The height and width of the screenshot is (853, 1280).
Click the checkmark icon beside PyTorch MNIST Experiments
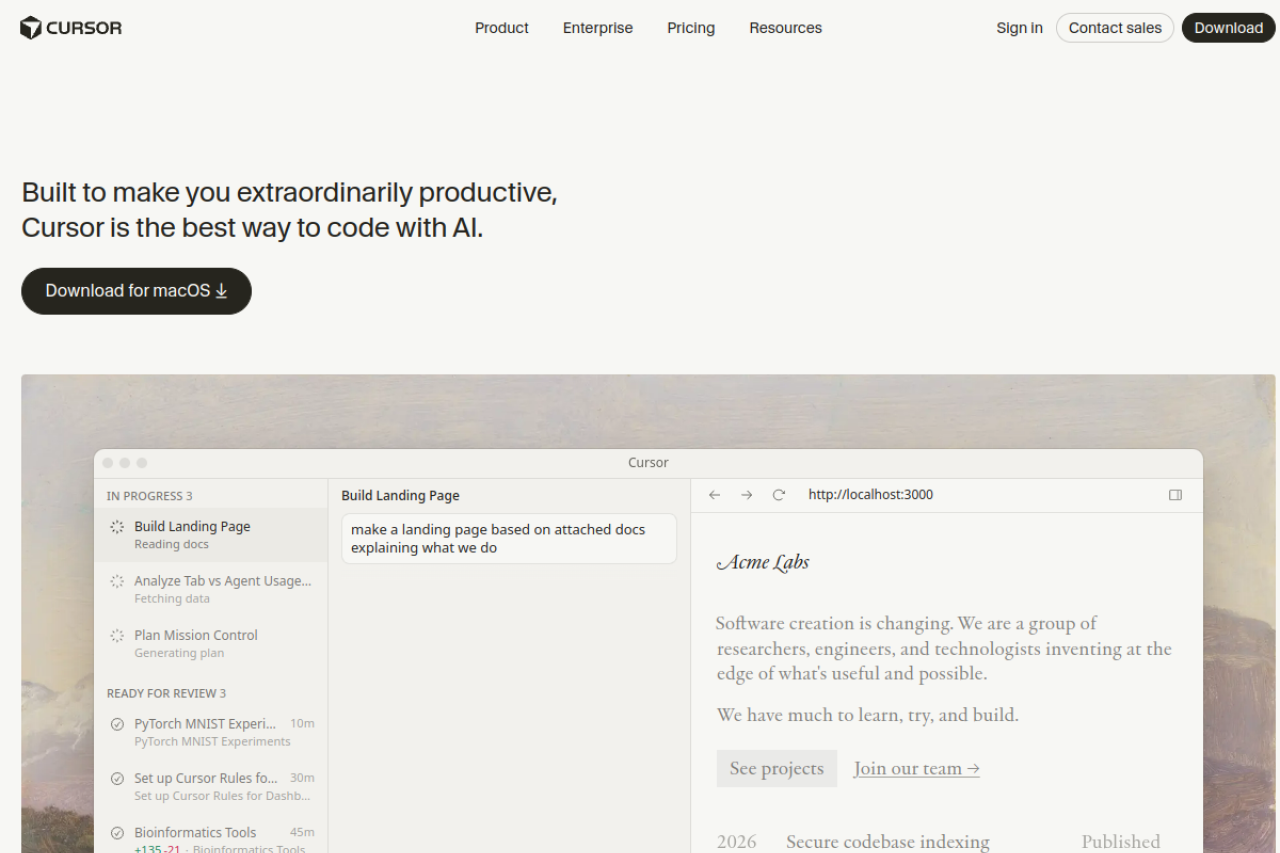[117, 724]
